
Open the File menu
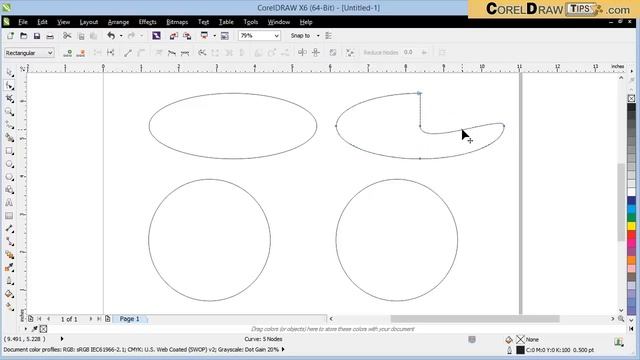click(x=23, y=22)
